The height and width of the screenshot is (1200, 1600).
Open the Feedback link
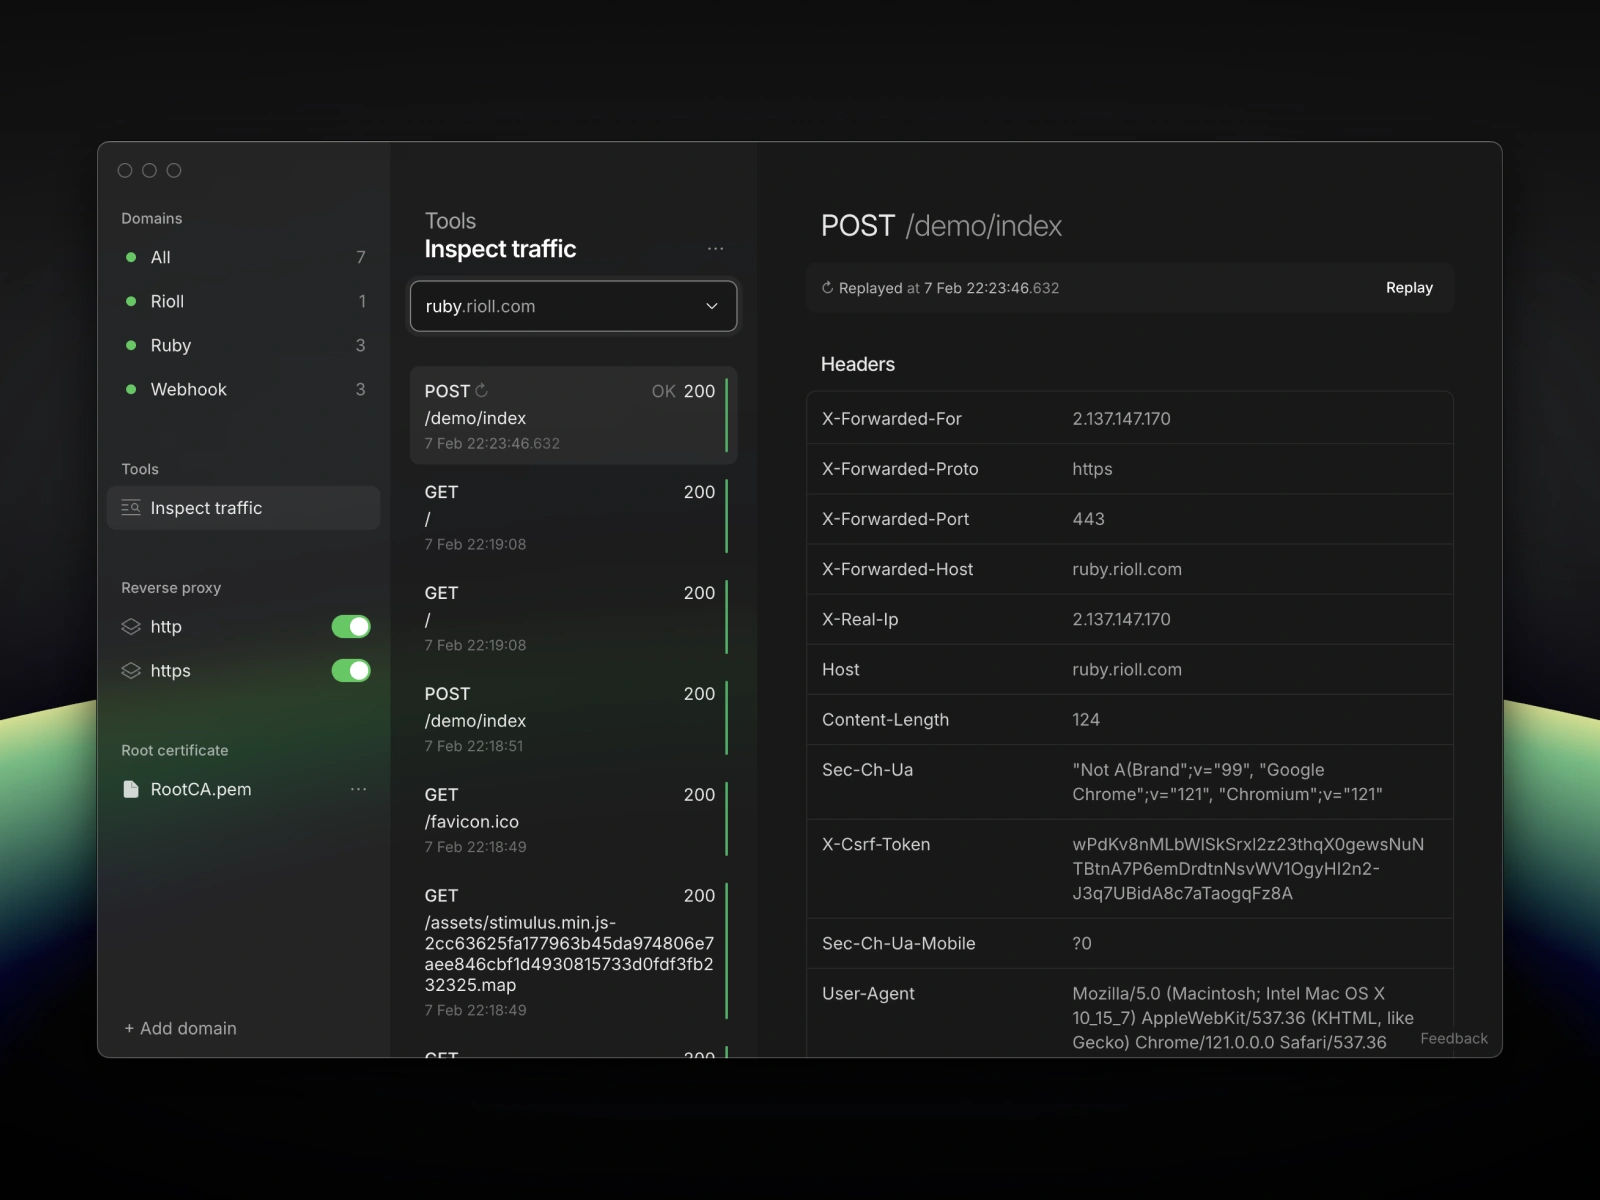click(1454, 1039)
